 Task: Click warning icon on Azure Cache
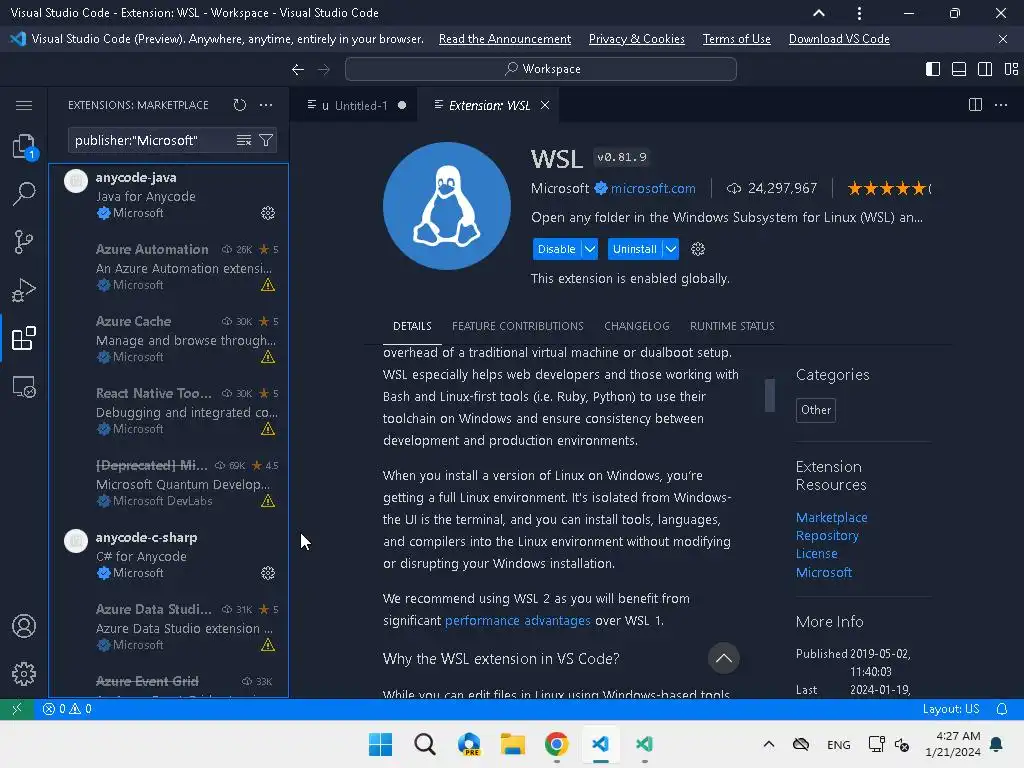coord(268,357)
